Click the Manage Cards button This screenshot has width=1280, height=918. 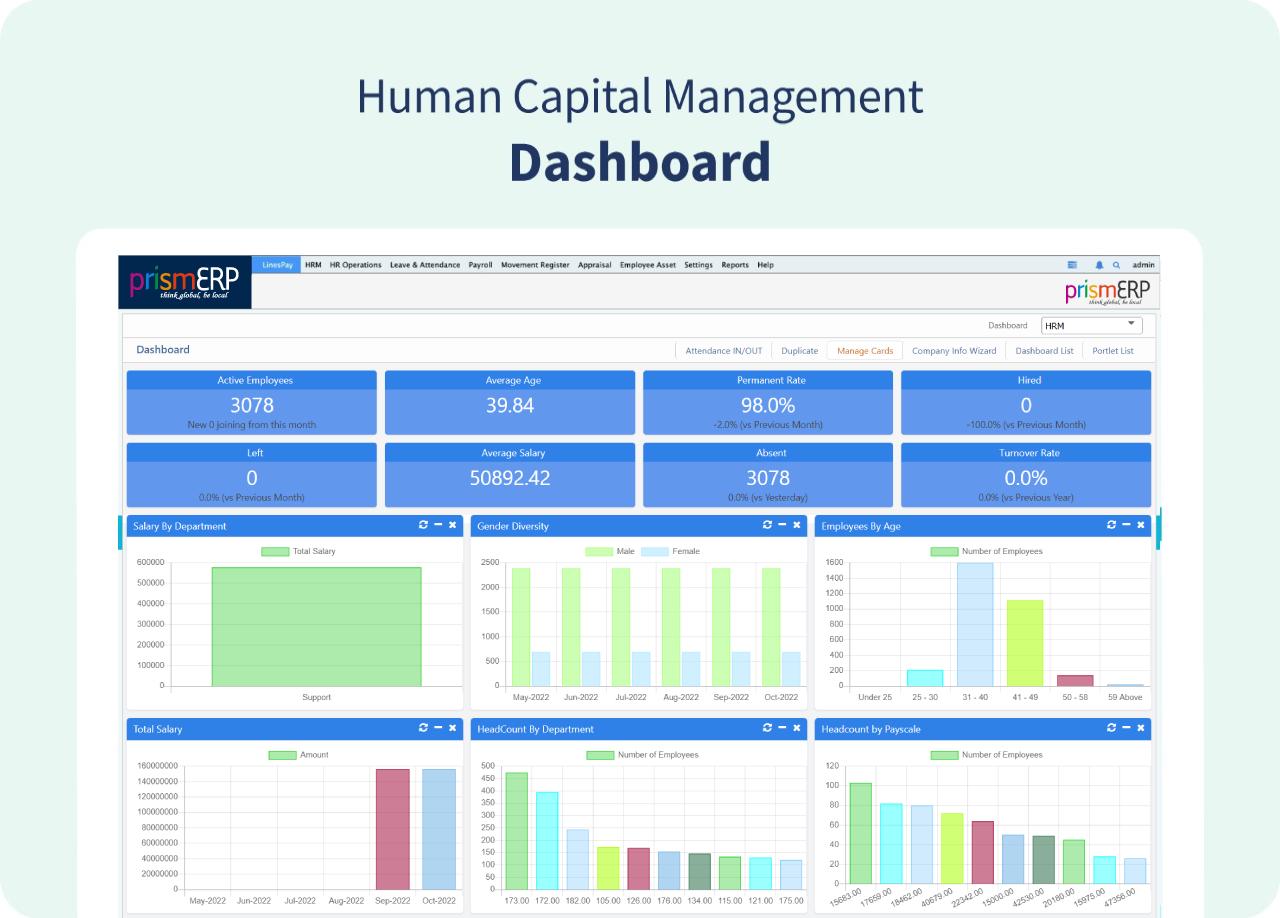[865, 351]
